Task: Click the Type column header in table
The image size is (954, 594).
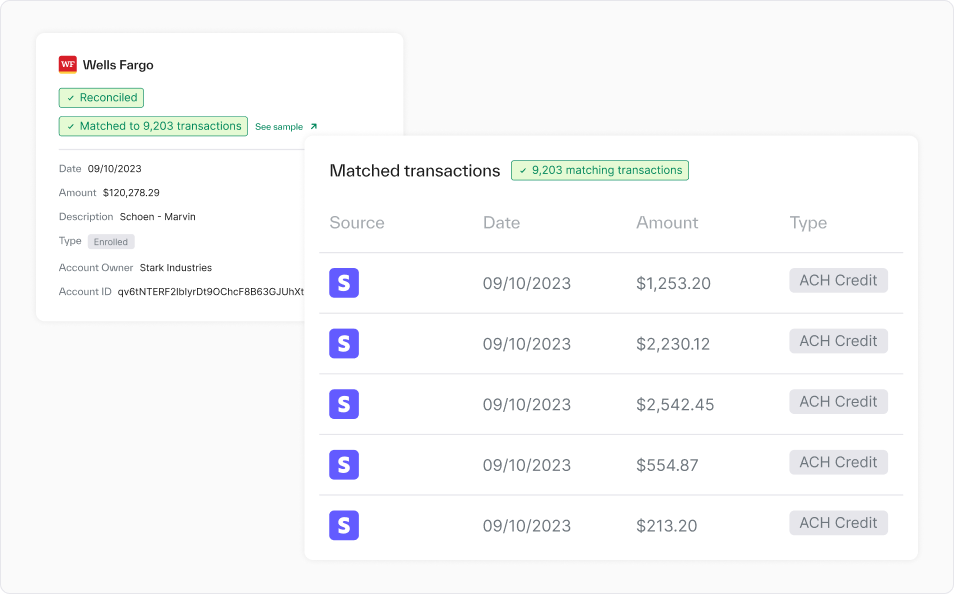Action: [808, 223]
